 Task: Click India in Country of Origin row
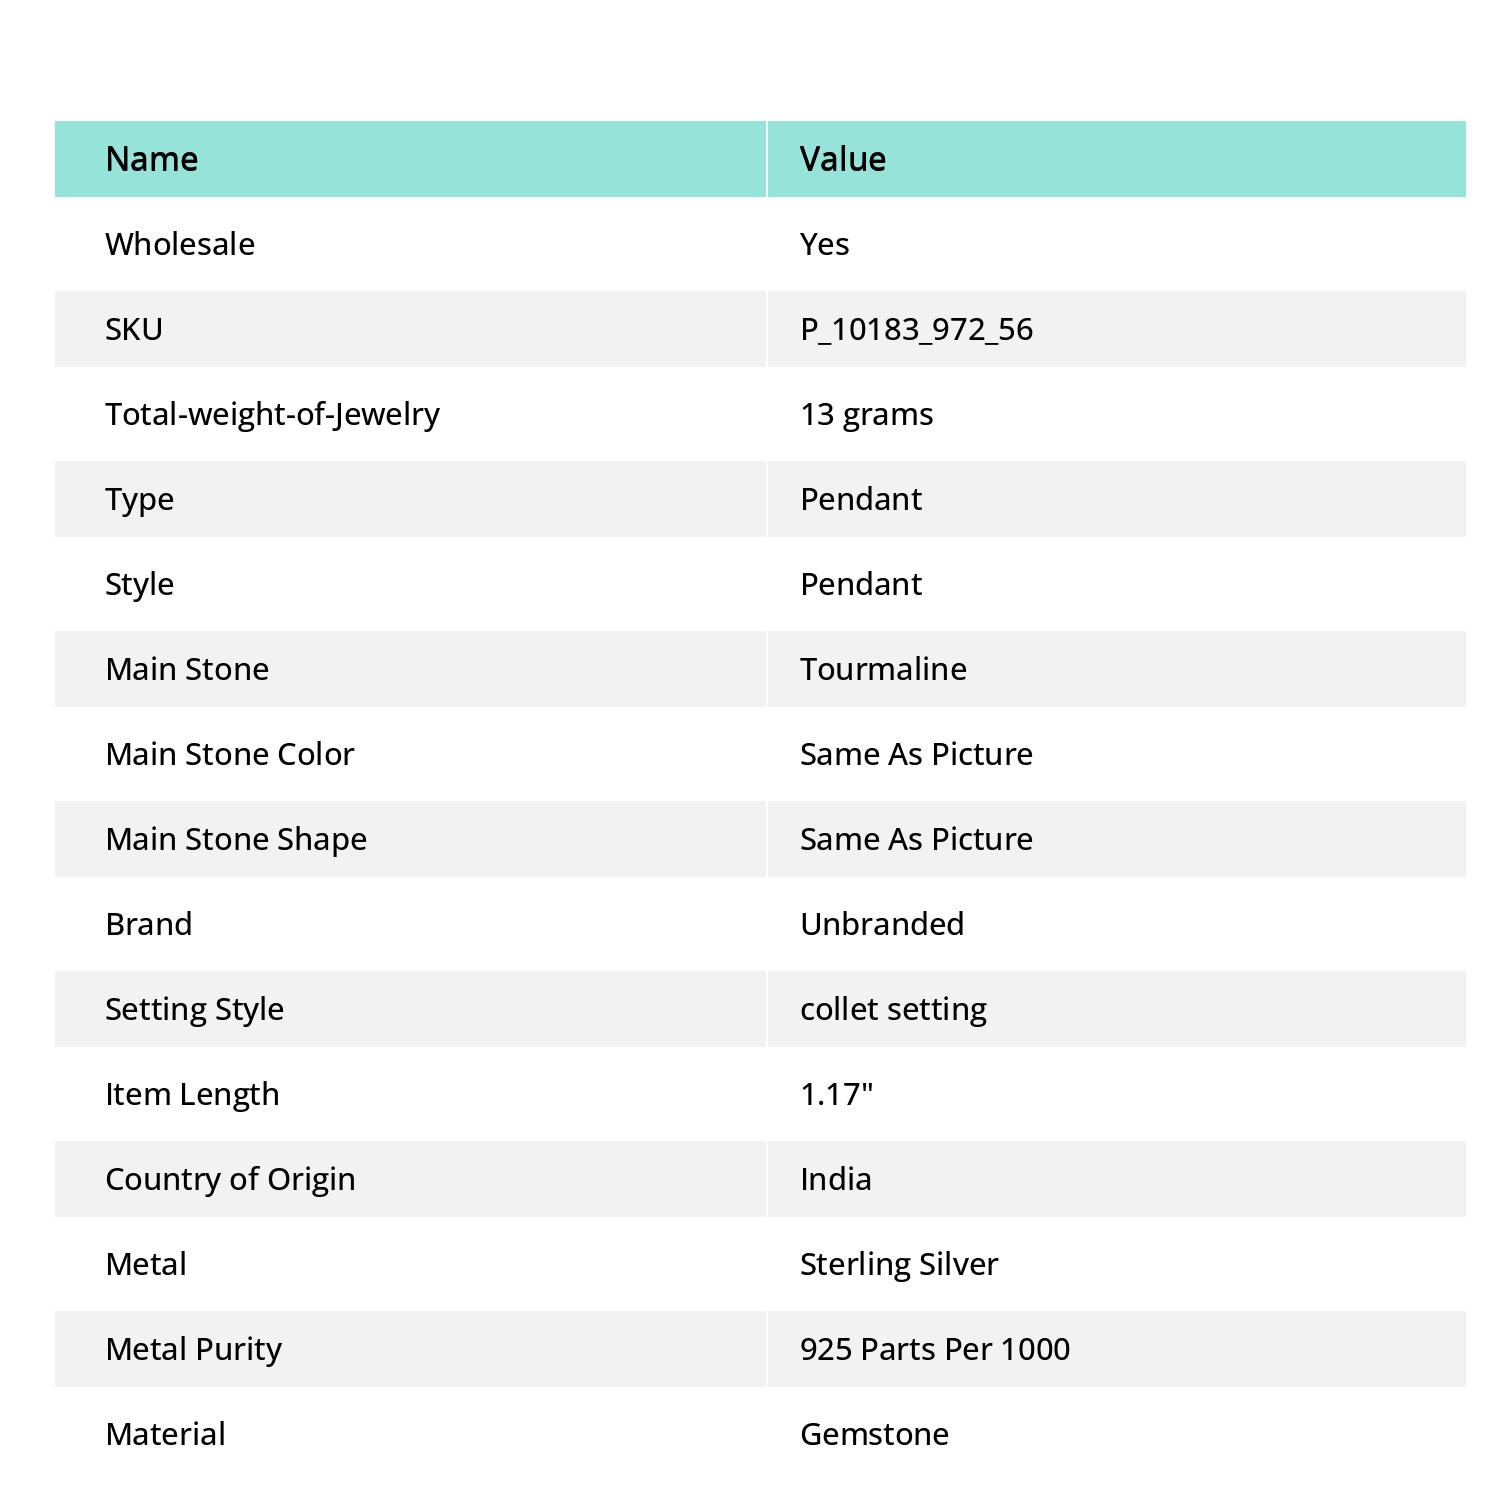(835, 1179)
